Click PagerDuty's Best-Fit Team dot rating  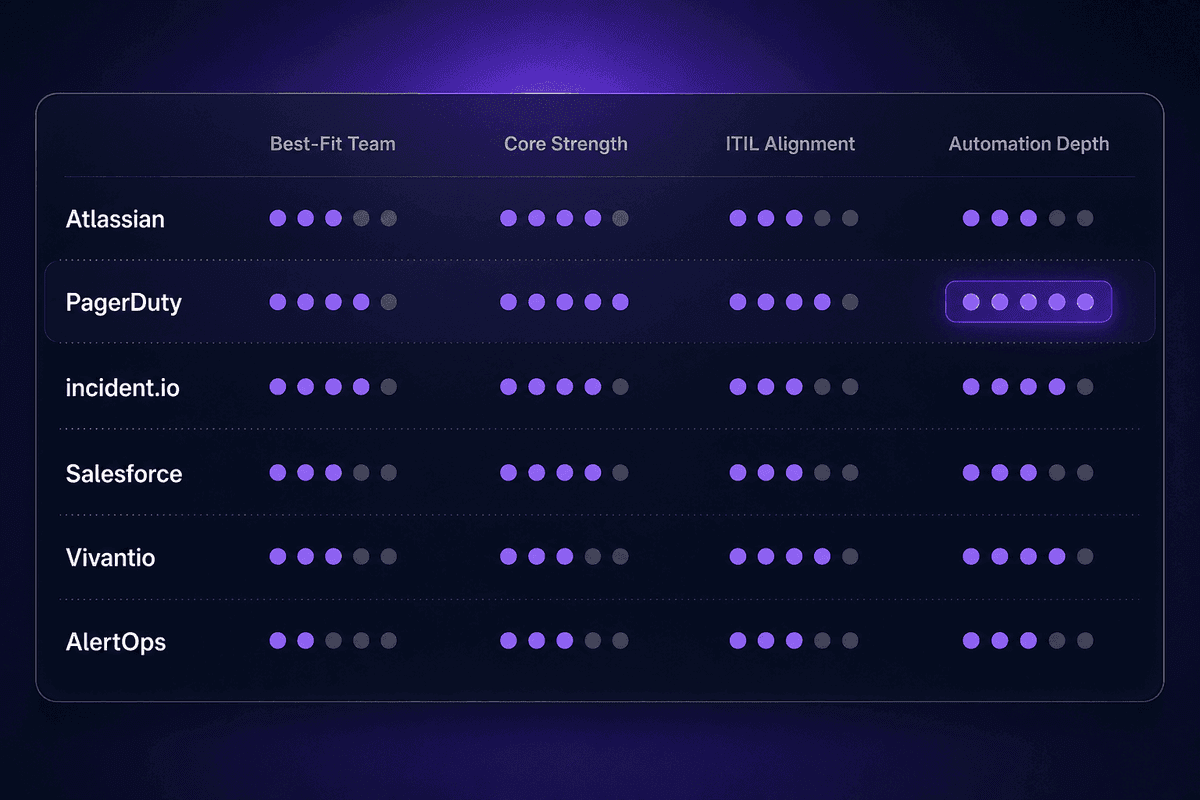tap(333, 302)
